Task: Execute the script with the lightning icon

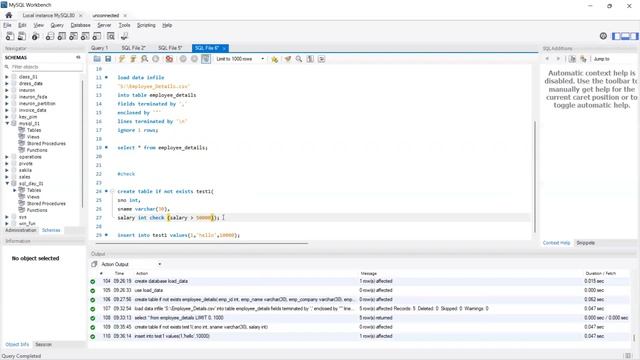Action: [x=122, y=59]
